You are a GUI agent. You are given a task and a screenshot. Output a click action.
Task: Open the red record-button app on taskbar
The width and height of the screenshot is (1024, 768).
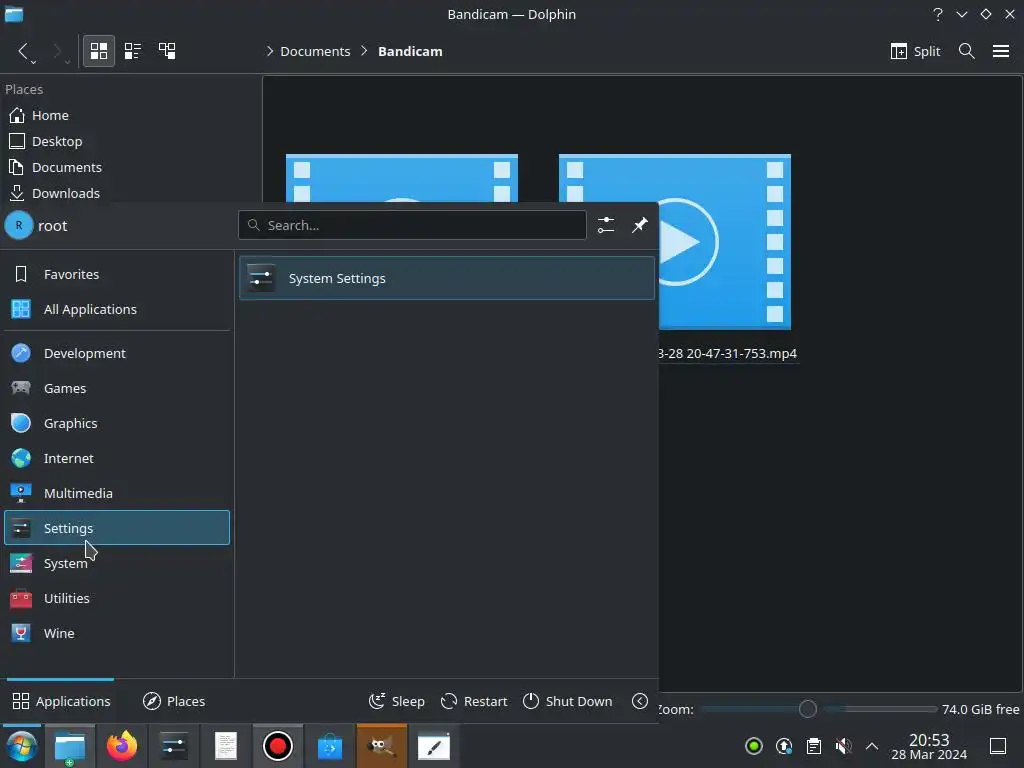278,746
